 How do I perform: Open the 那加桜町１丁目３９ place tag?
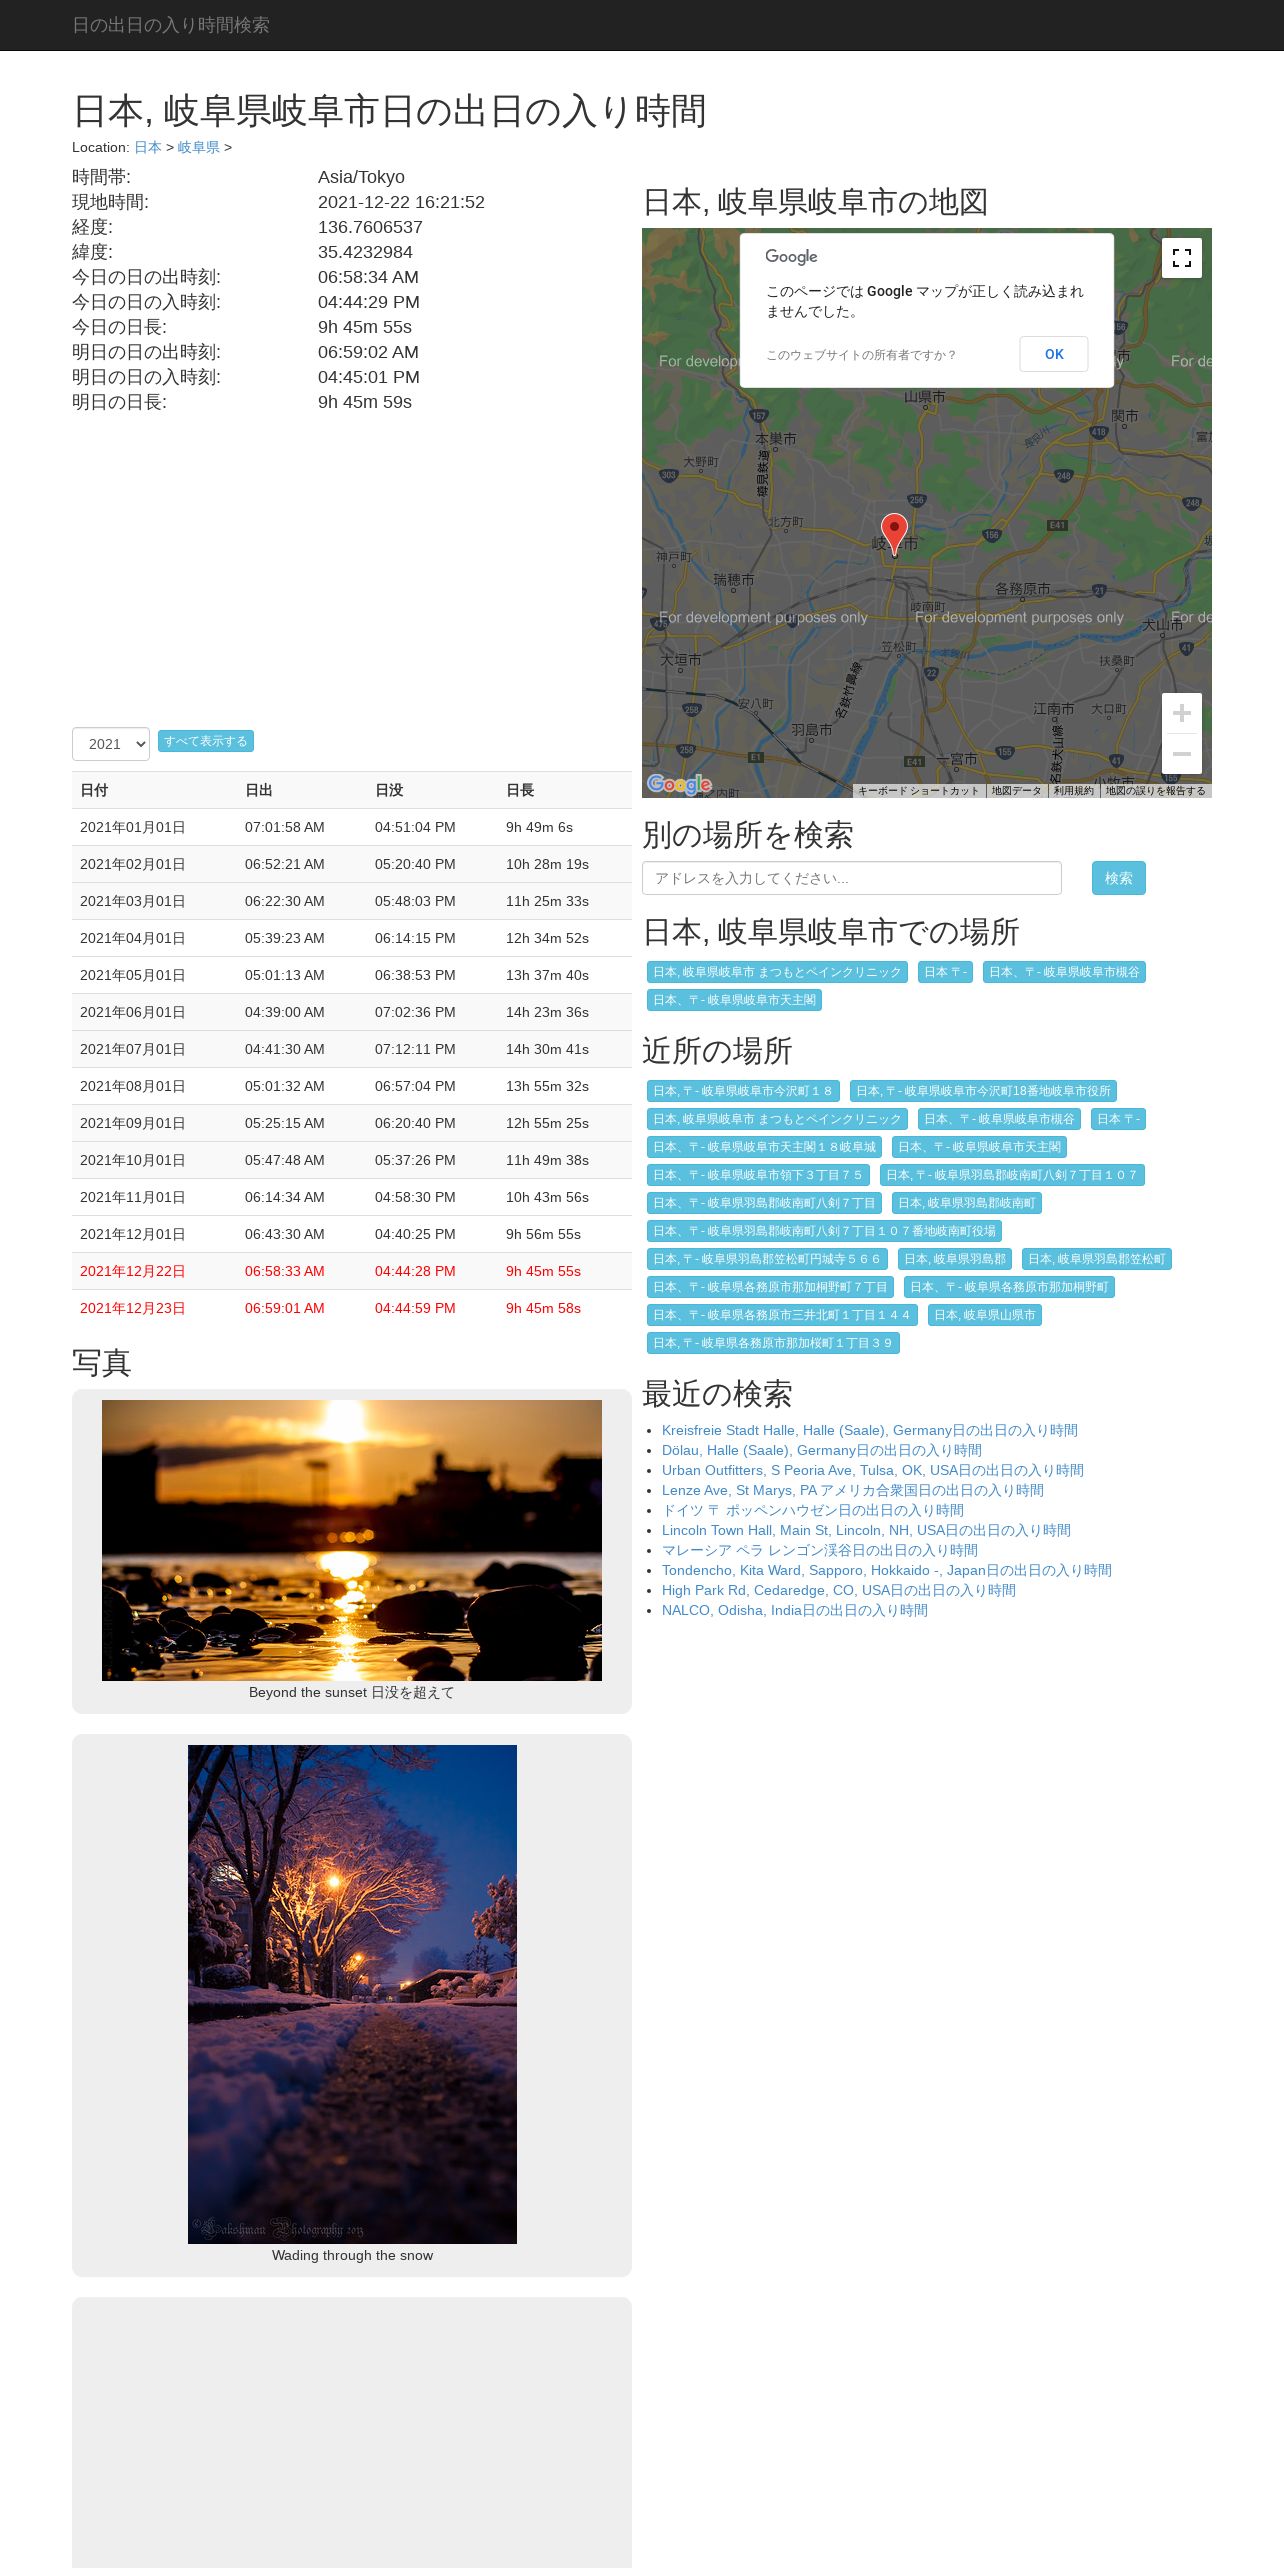coord(773,1343)
